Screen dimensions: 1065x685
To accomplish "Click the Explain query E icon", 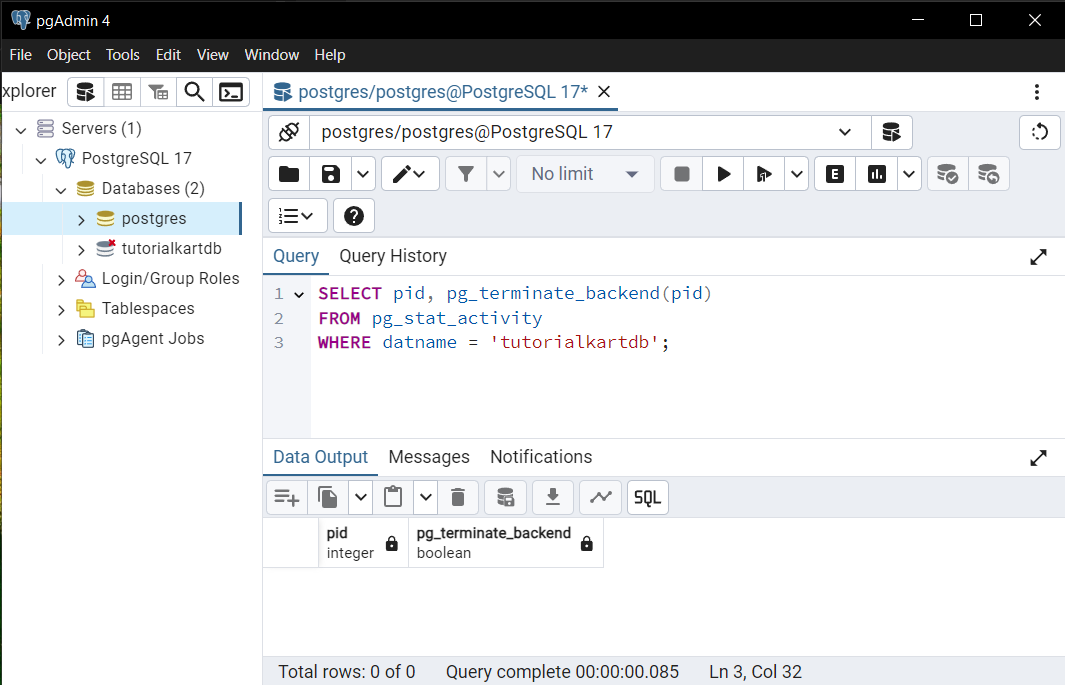I will point(835,174).
